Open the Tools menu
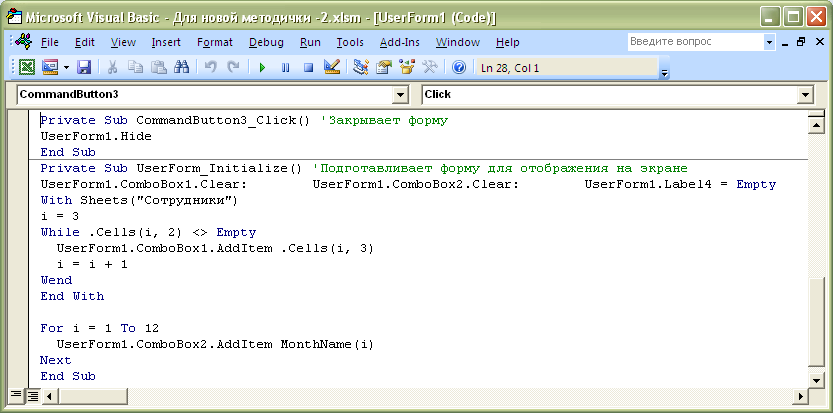 coord(350,42)
